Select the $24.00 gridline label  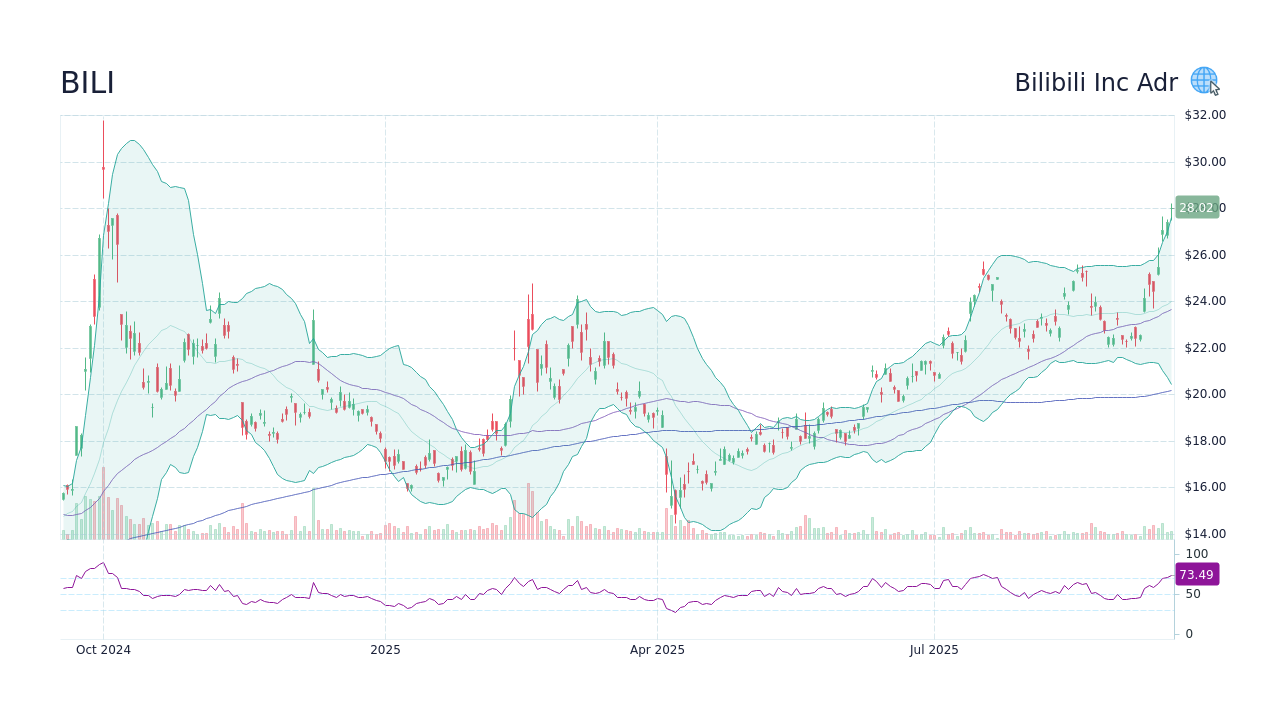tap(1205, 301)
